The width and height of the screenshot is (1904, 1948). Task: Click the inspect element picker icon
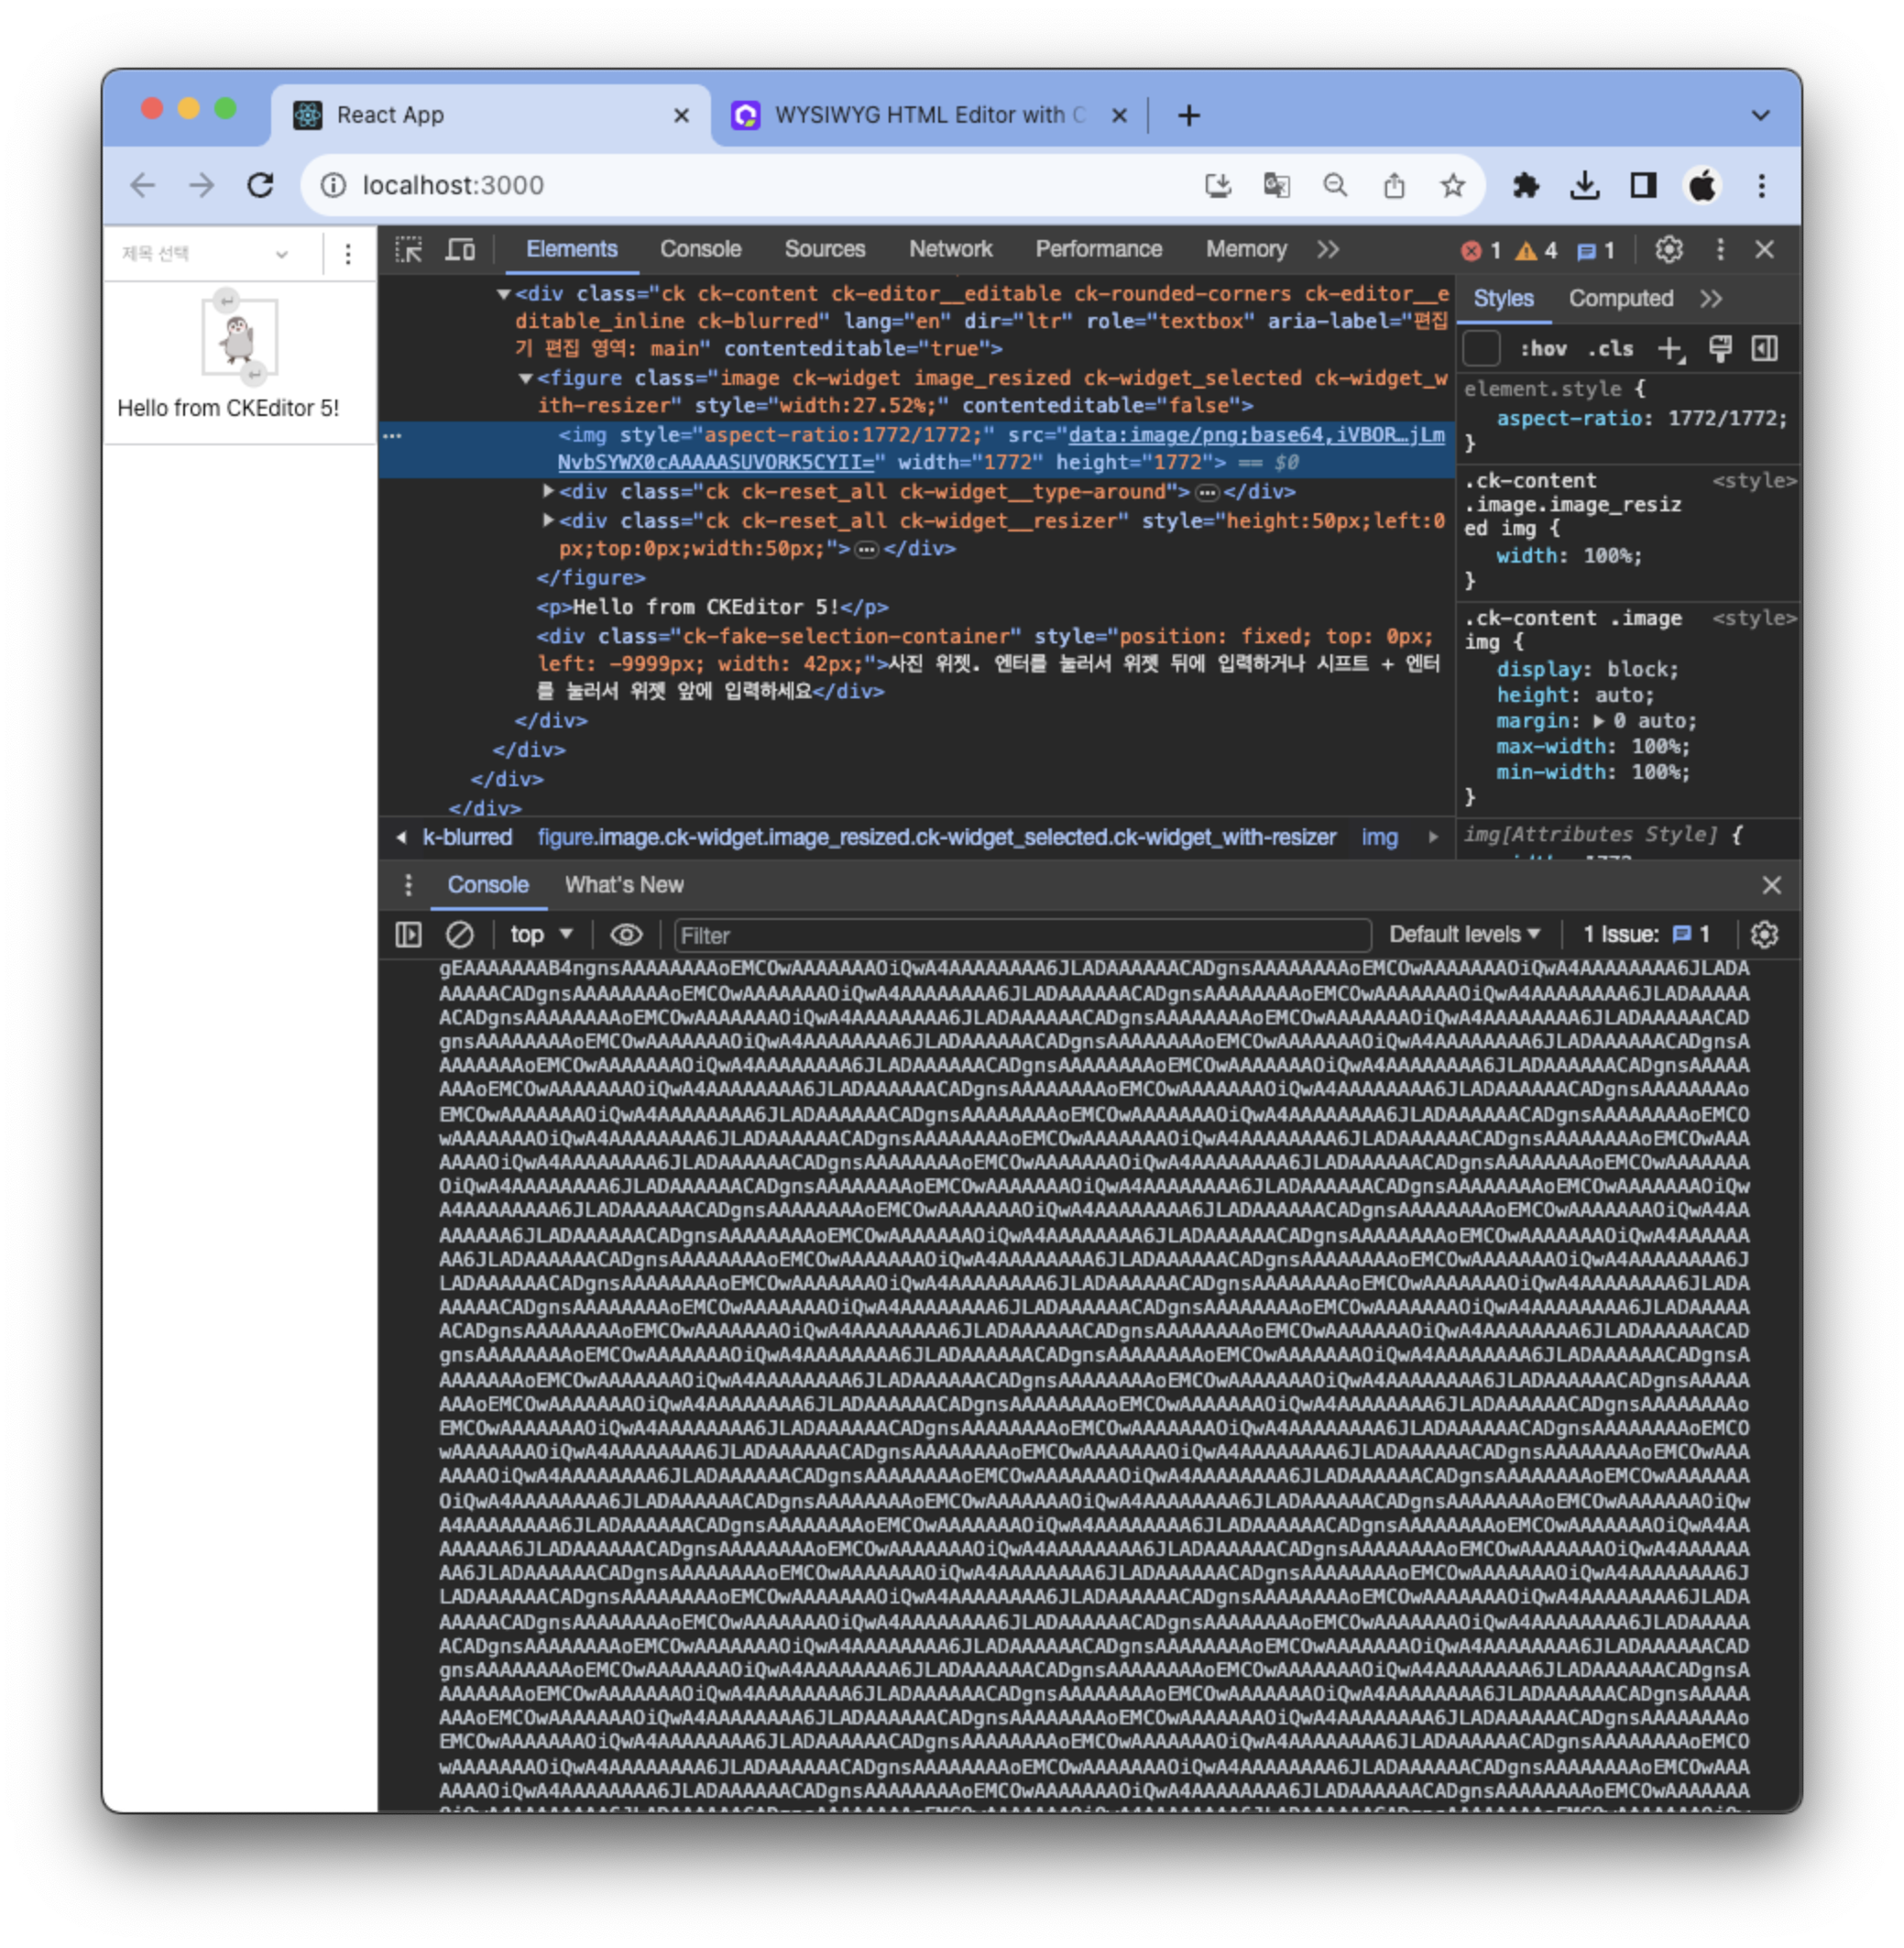[x=408, y=249]
